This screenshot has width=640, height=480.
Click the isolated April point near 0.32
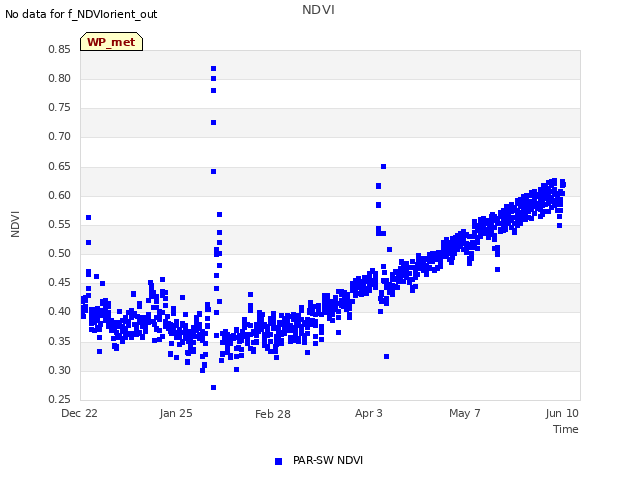(x=387, y=357)
